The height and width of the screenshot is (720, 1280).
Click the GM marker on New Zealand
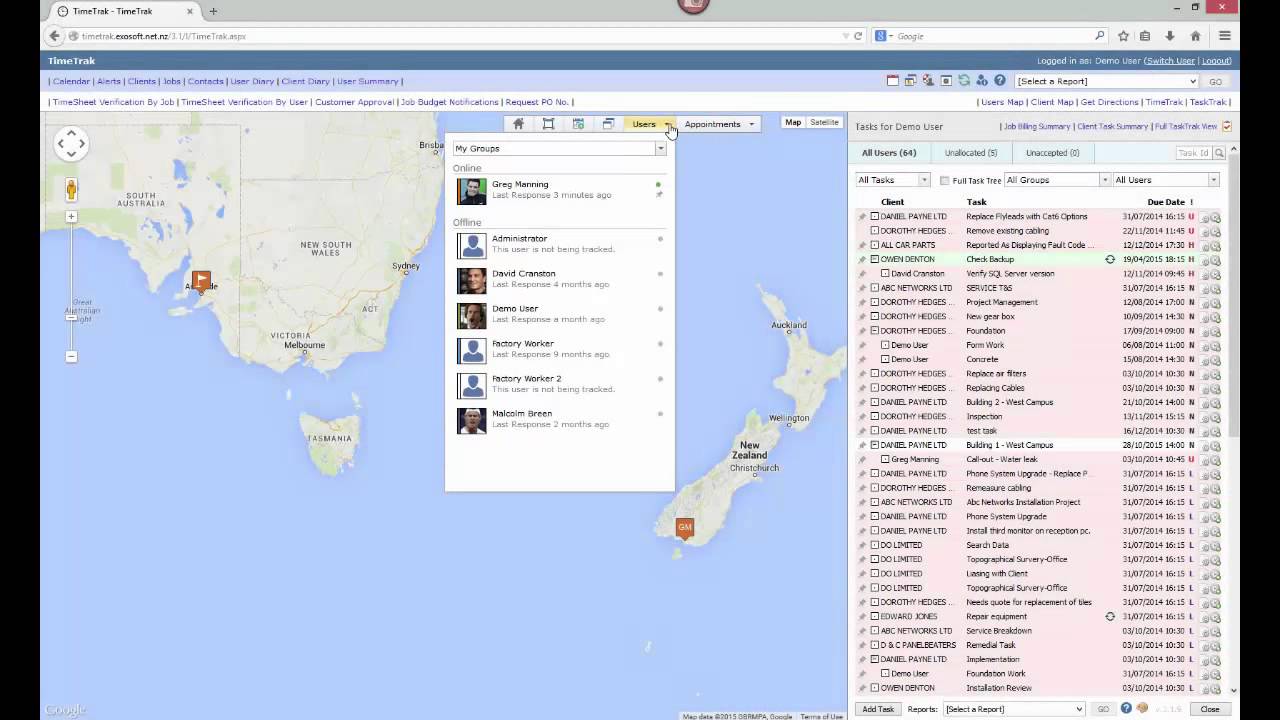pos(684,528)
